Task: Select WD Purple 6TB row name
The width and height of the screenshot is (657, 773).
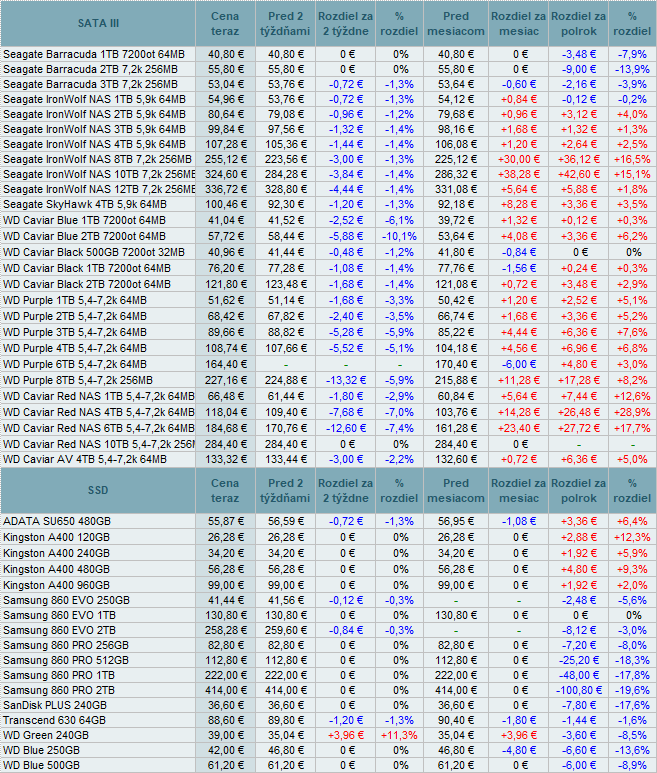Action: point(75,364)
